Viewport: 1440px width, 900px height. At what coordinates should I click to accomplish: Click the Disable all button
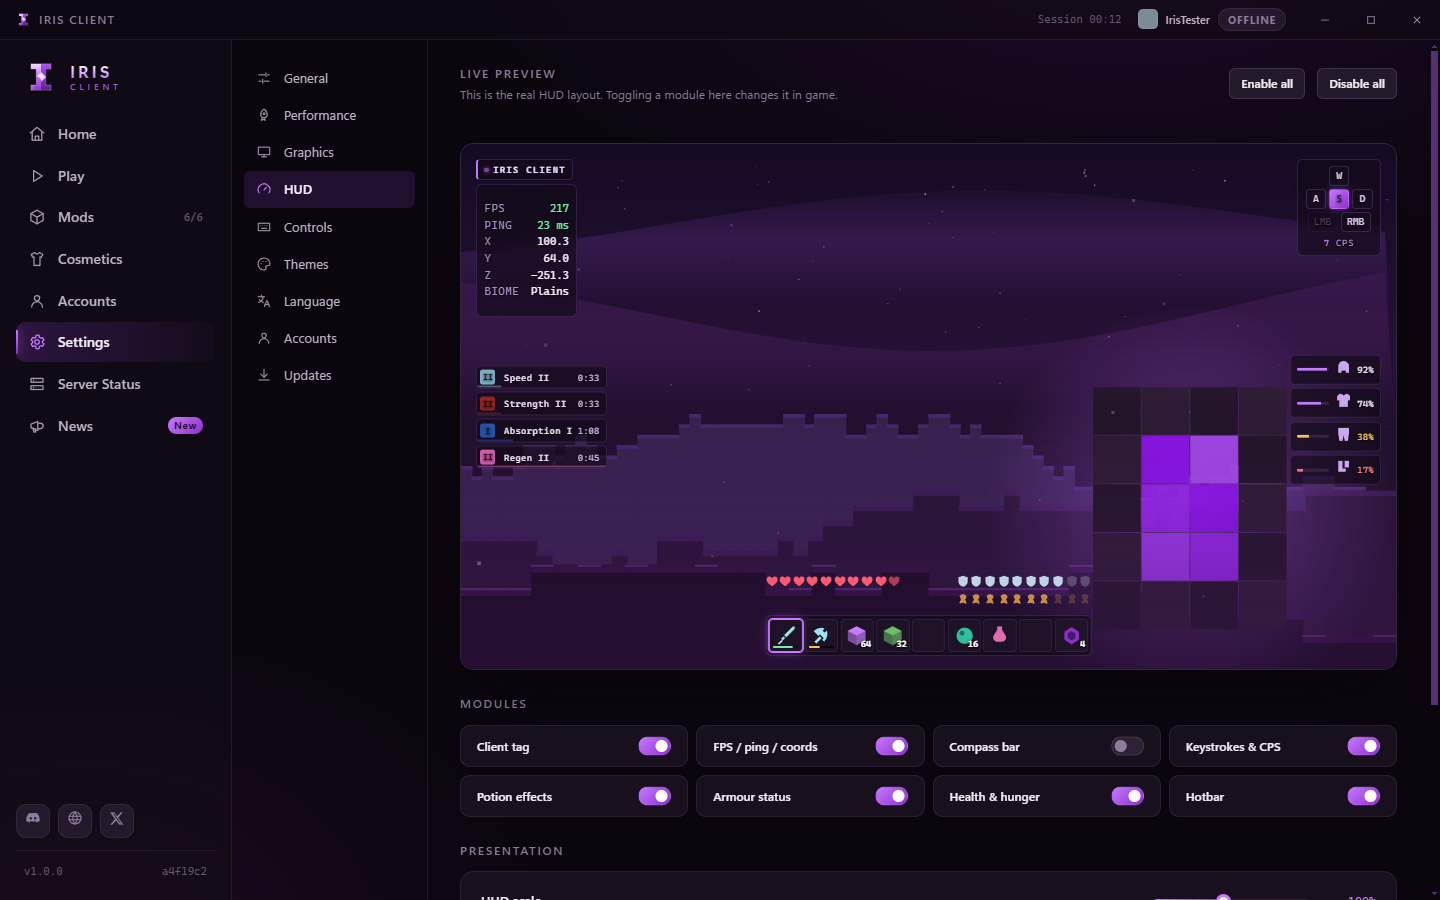click(x=1357, y=84)
